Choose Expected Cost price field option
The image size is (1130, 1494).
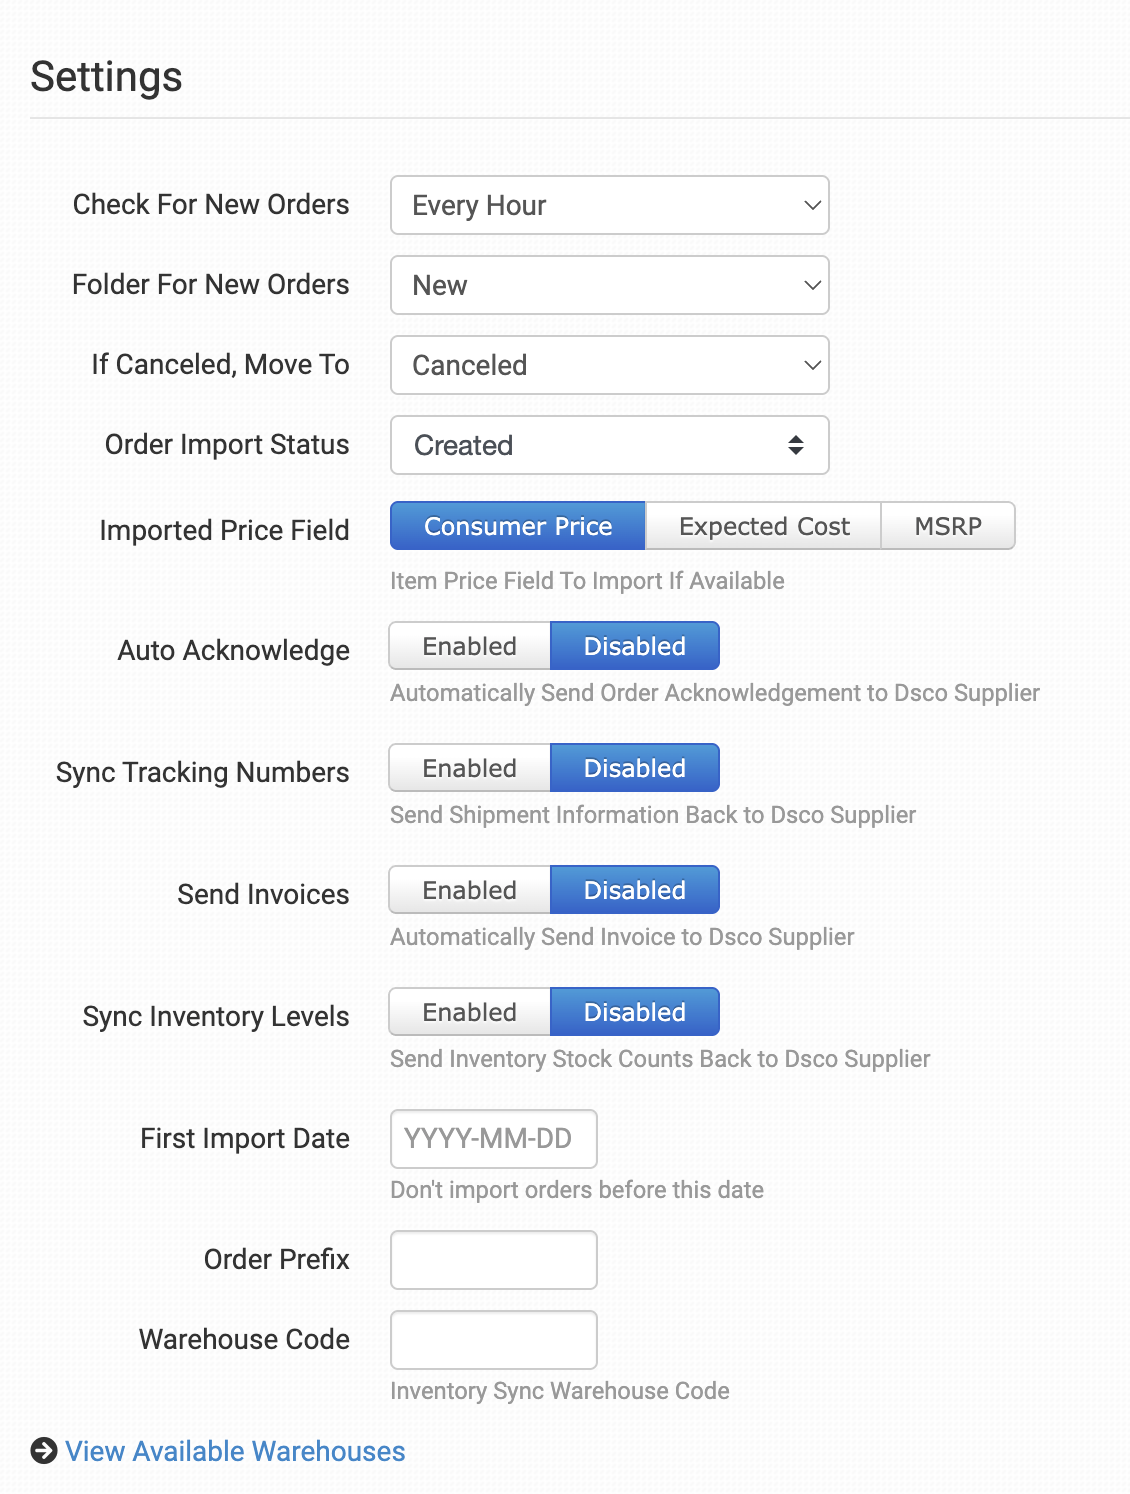pos(764,526)
